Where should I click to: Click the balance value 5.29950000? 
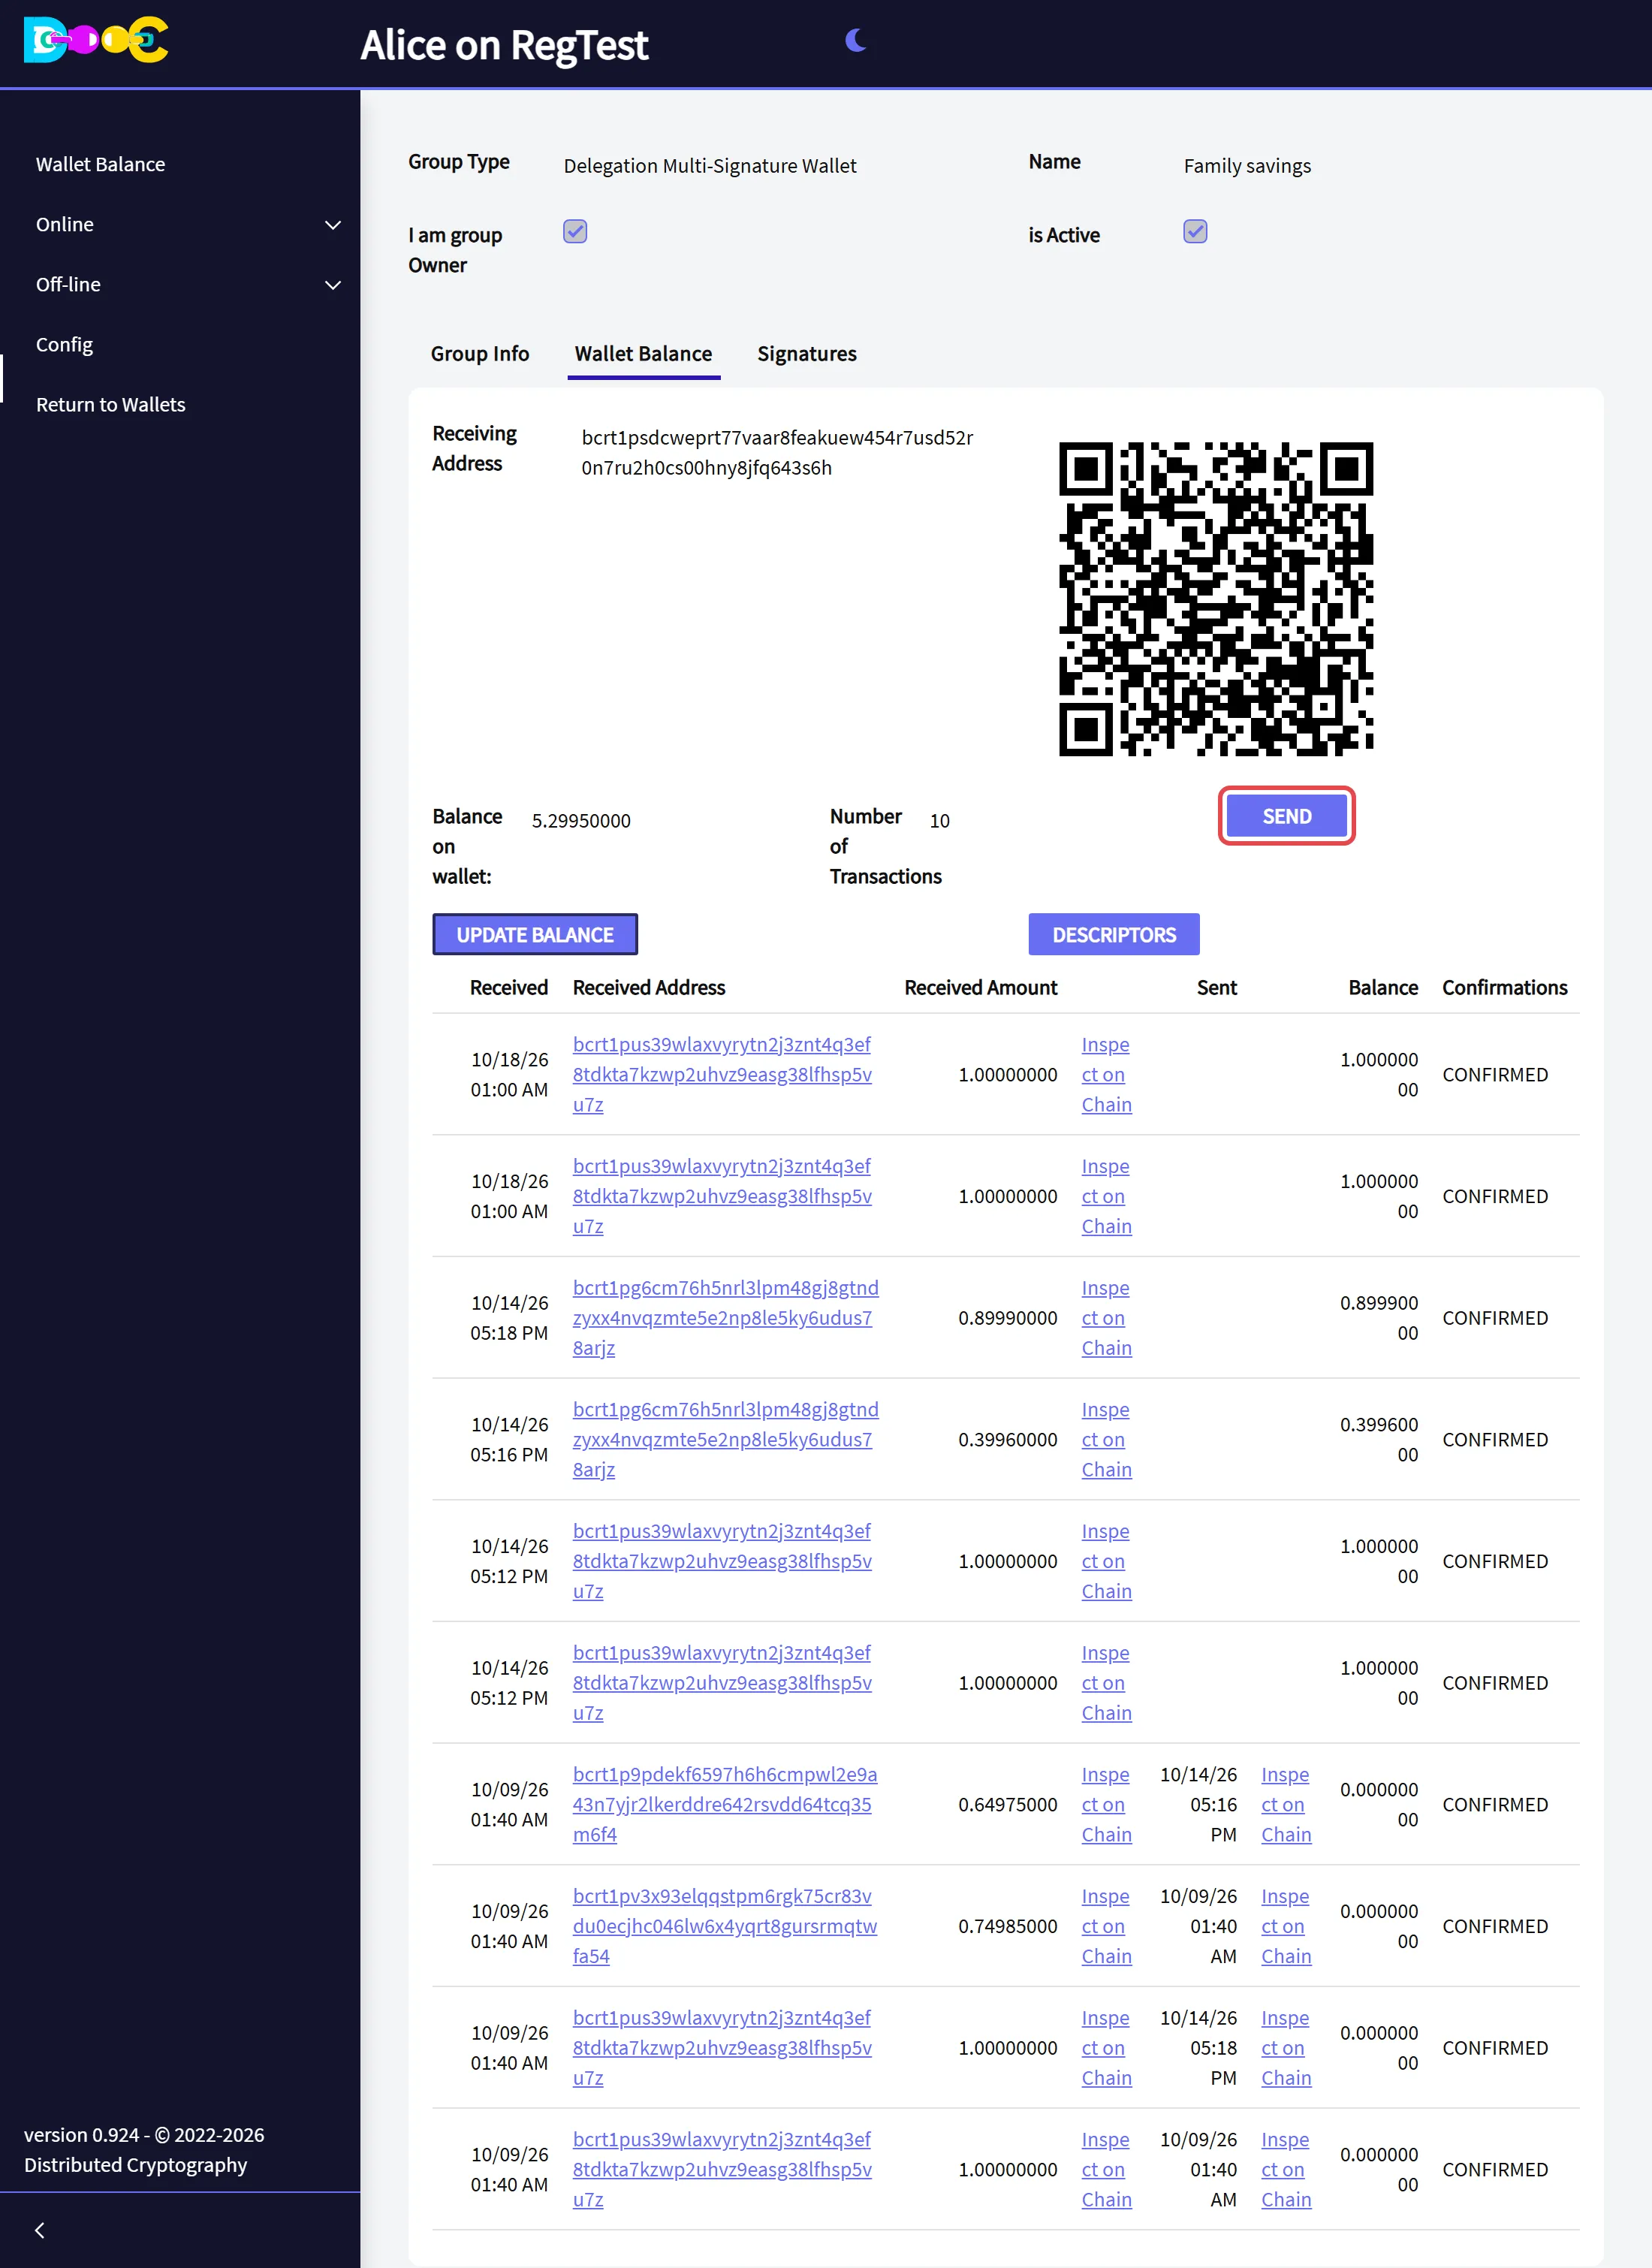coord(581,821)
